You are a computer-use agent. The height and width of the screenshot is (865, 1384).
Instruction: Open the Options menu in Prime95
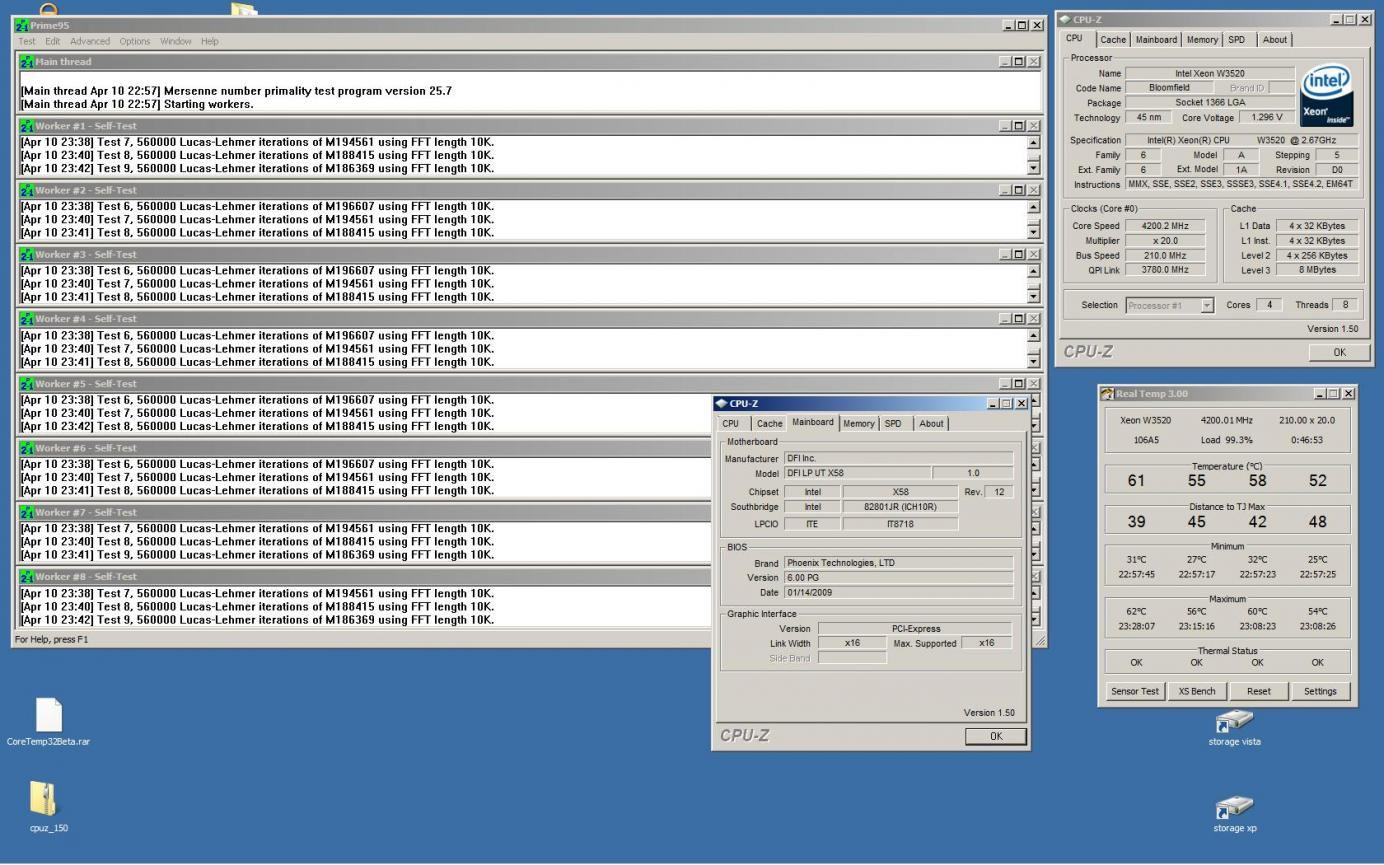[x=135, y=41]
